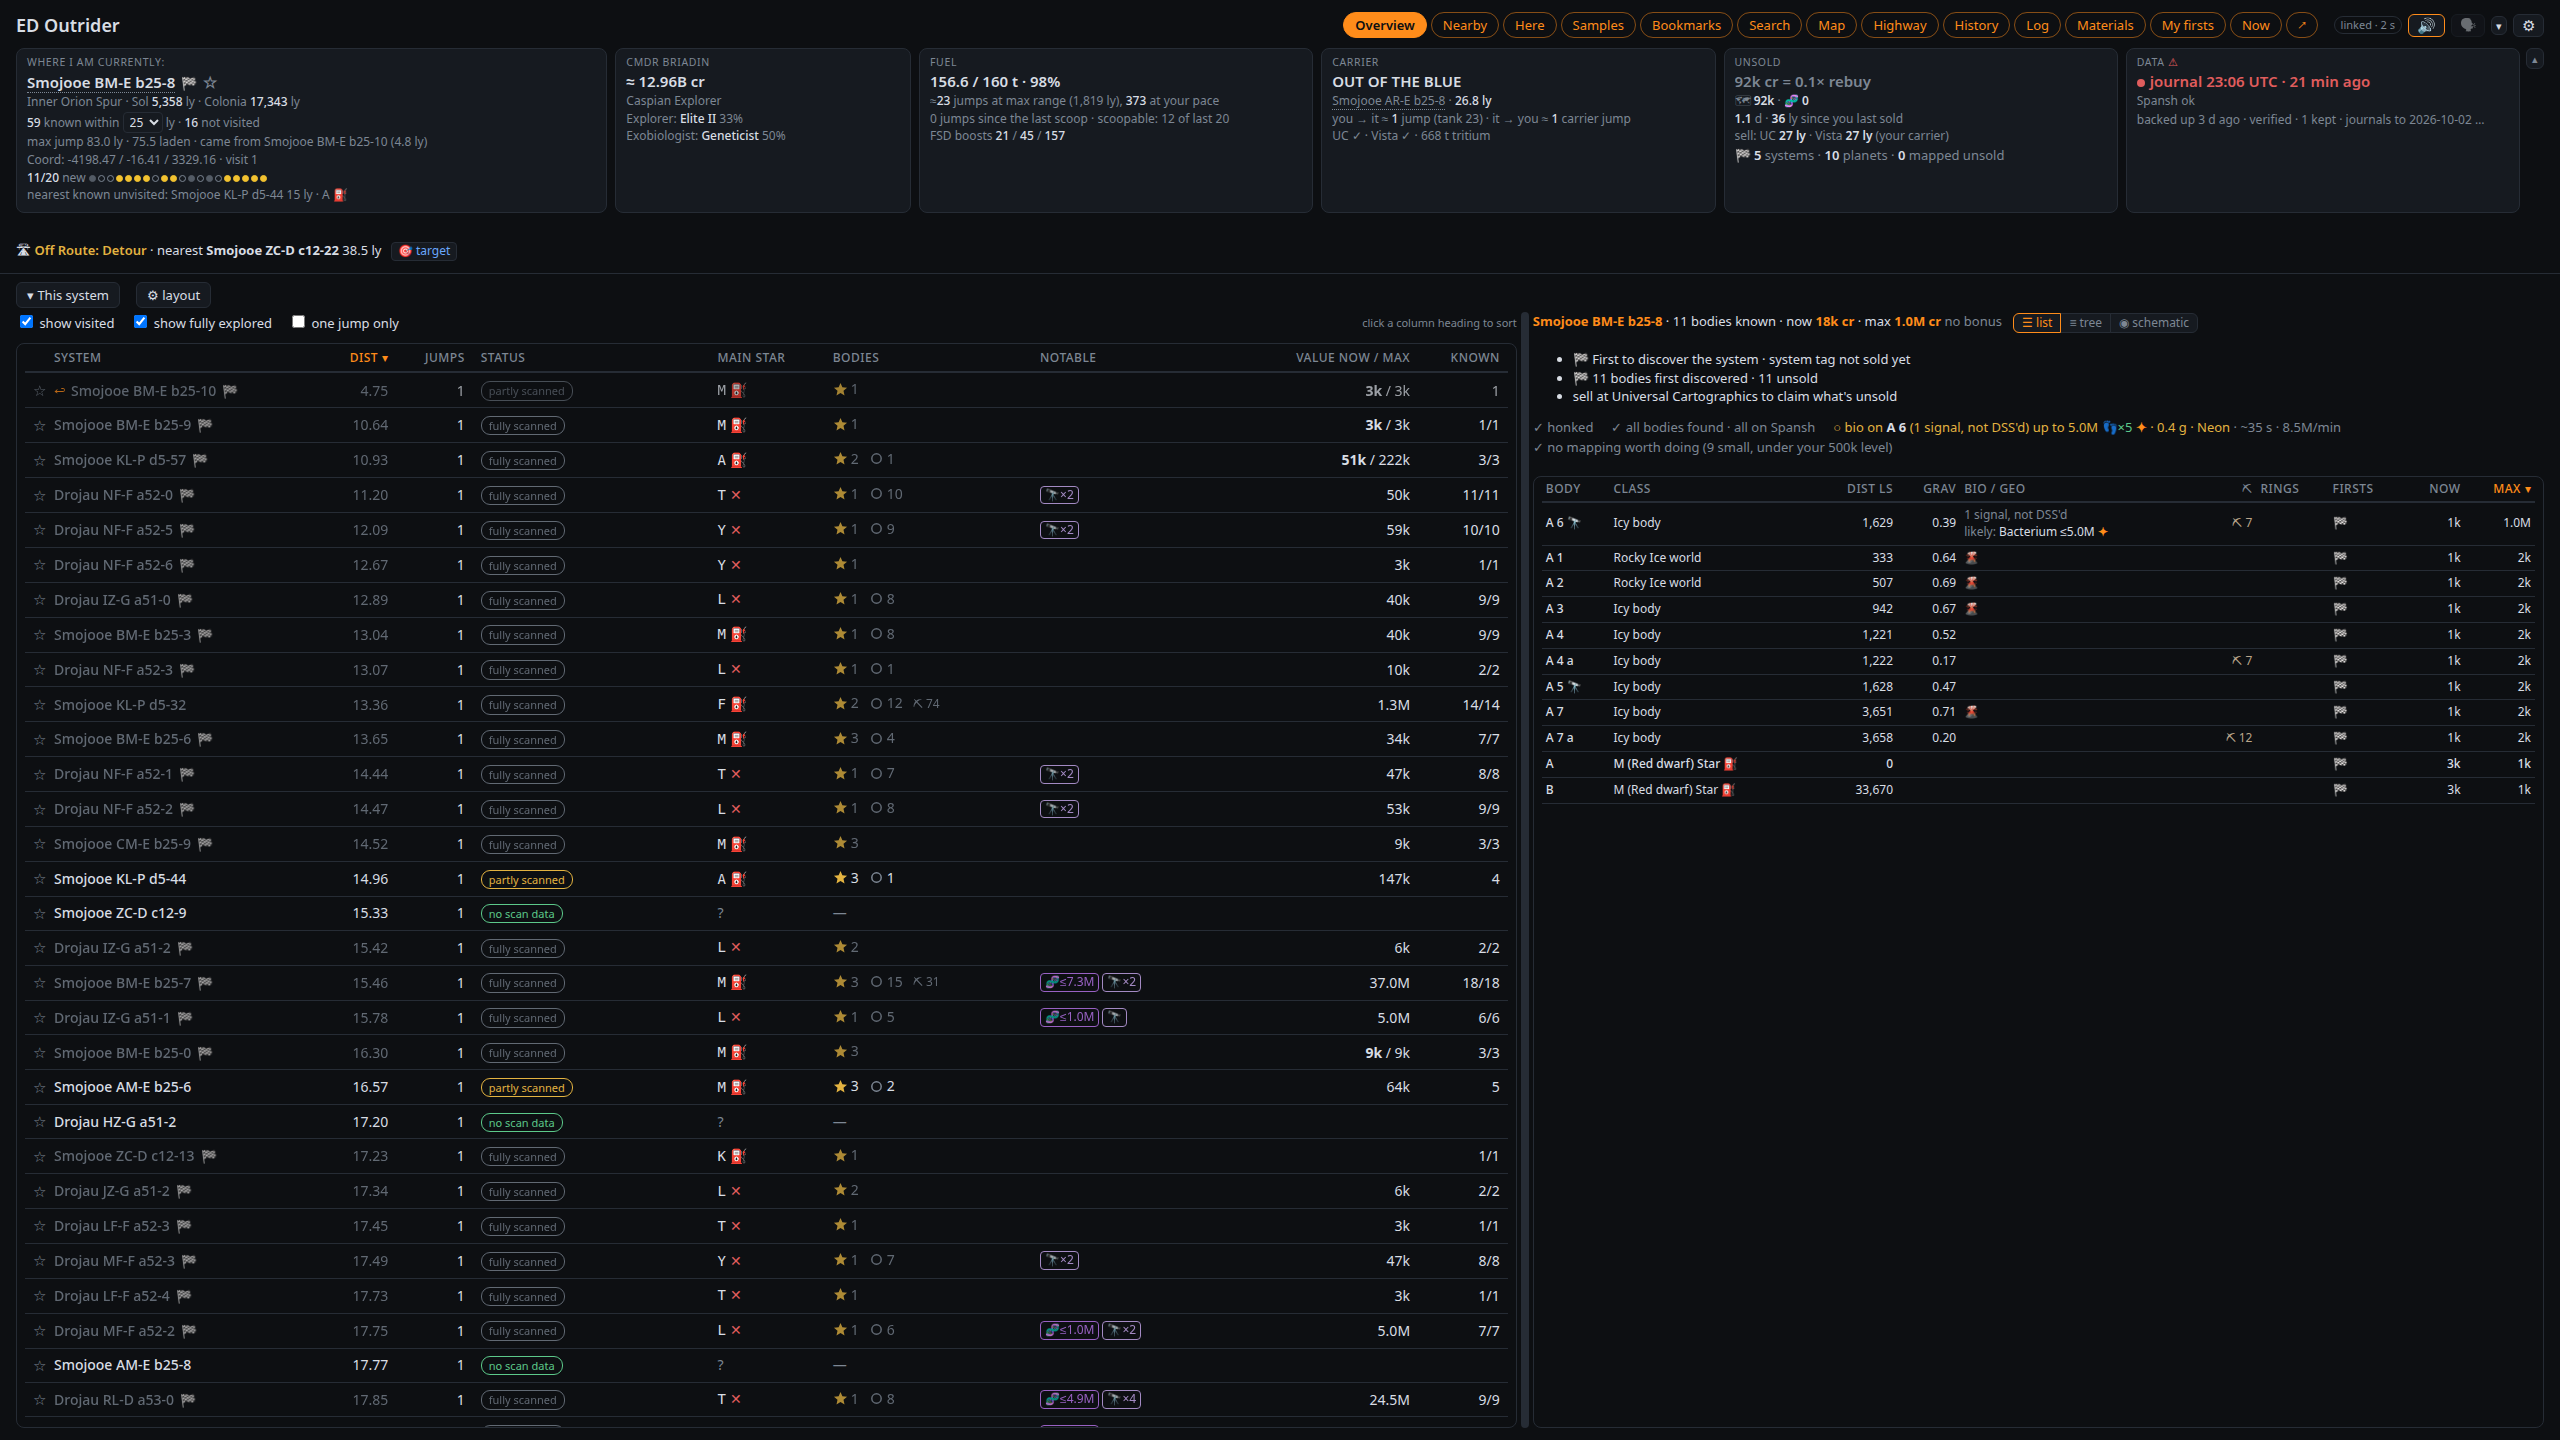
Task: Toggle the sound speaker button
Action: (x=2426, y=26)
